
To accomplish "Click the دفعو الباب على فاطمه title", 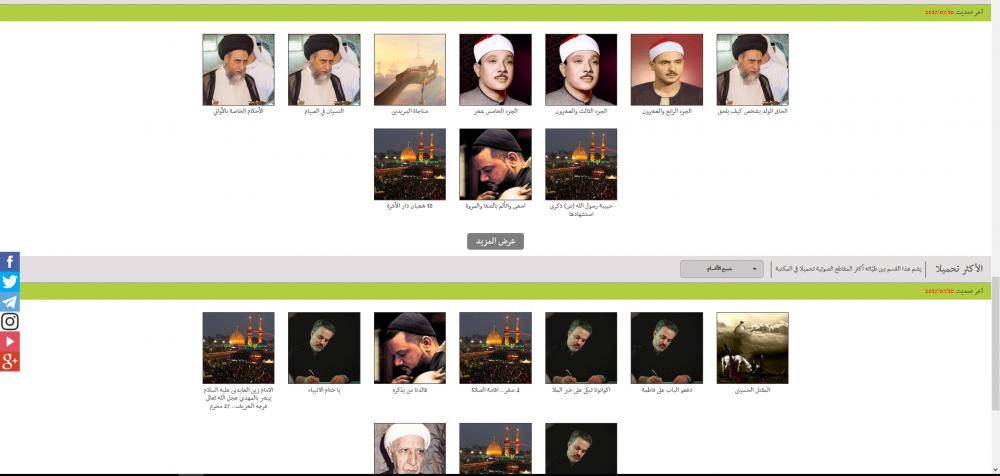I will pyautogui.click(x=667, y=389).
